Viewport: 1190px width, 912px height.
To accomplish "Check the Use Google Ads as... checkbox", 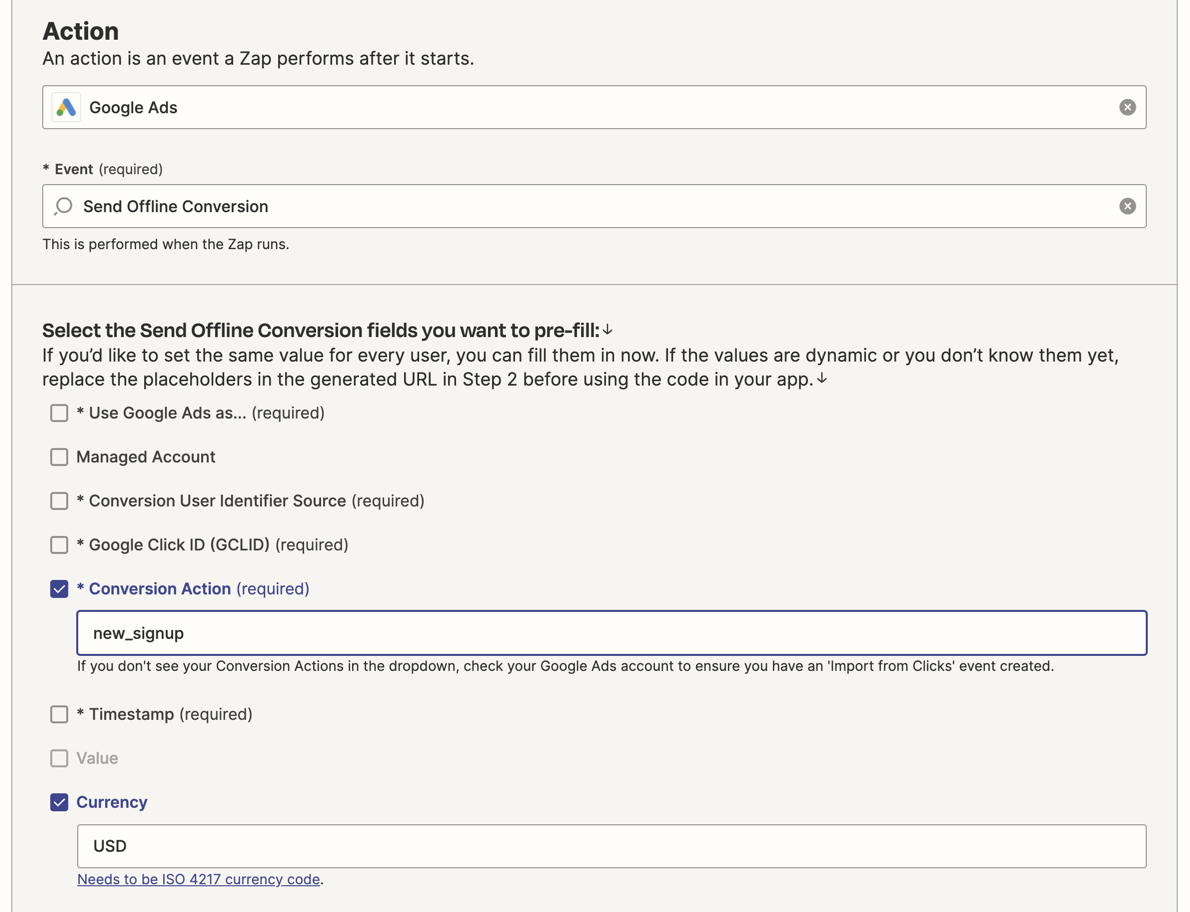I will pyautogui.click(x=59, y=413).
